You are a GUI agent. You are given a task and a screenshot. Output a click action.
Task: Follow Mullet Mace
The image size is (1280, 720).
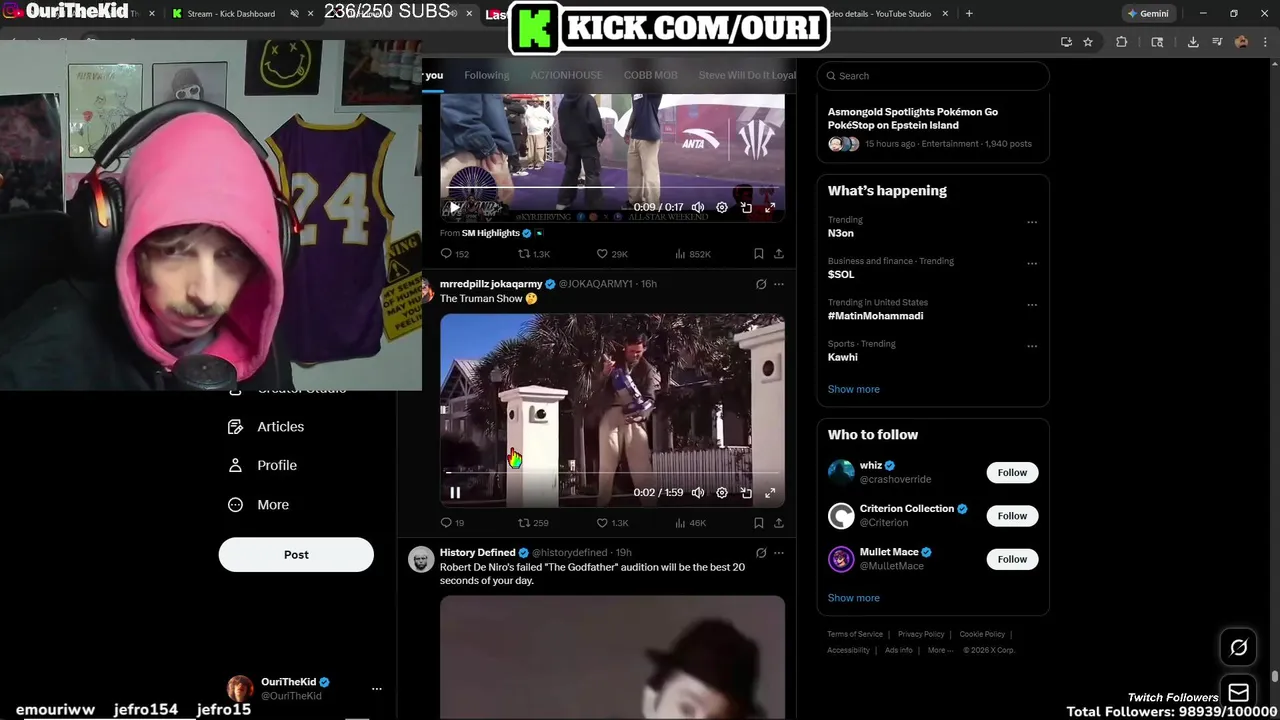(1012, 559)
